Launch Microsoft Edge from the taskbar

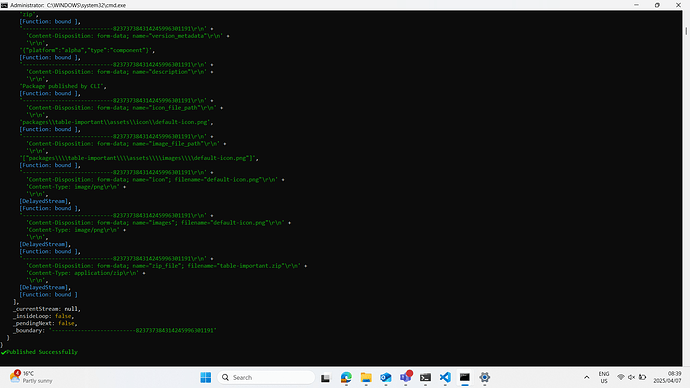346,377
